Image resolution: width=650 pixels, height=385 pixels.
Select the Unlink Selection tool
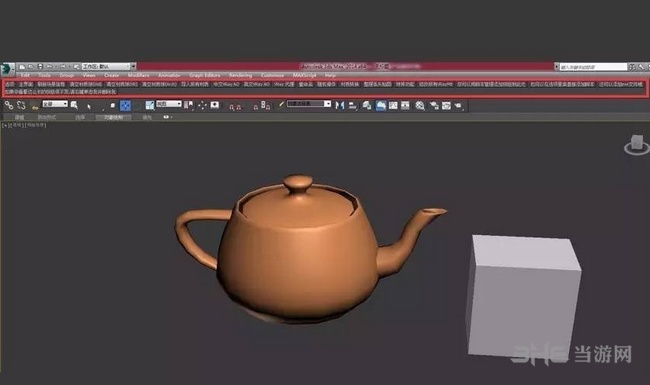click(21, 105)
